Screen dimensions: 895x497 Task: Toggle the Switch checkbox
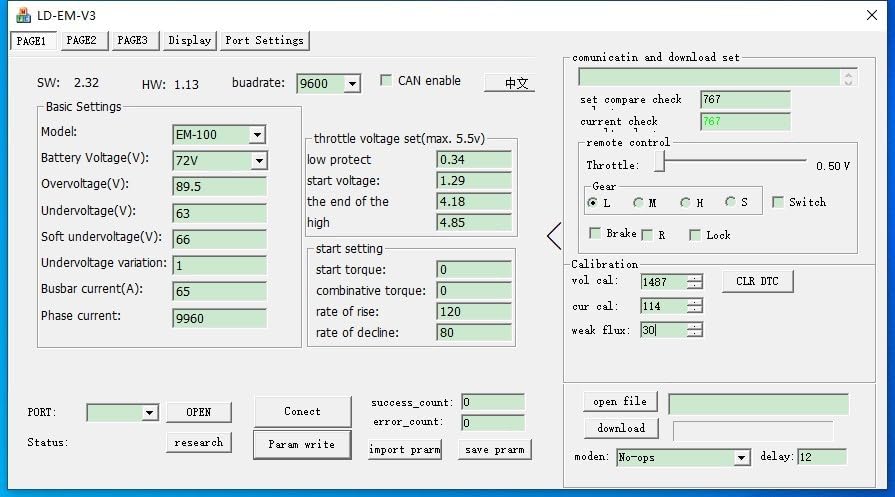(x=777, y=202)
